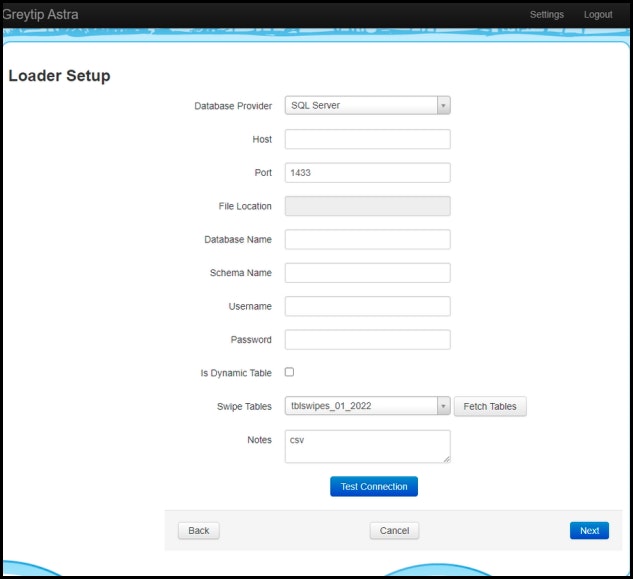
Task: Click Logout in the top bar
Action: coord(598,15)
